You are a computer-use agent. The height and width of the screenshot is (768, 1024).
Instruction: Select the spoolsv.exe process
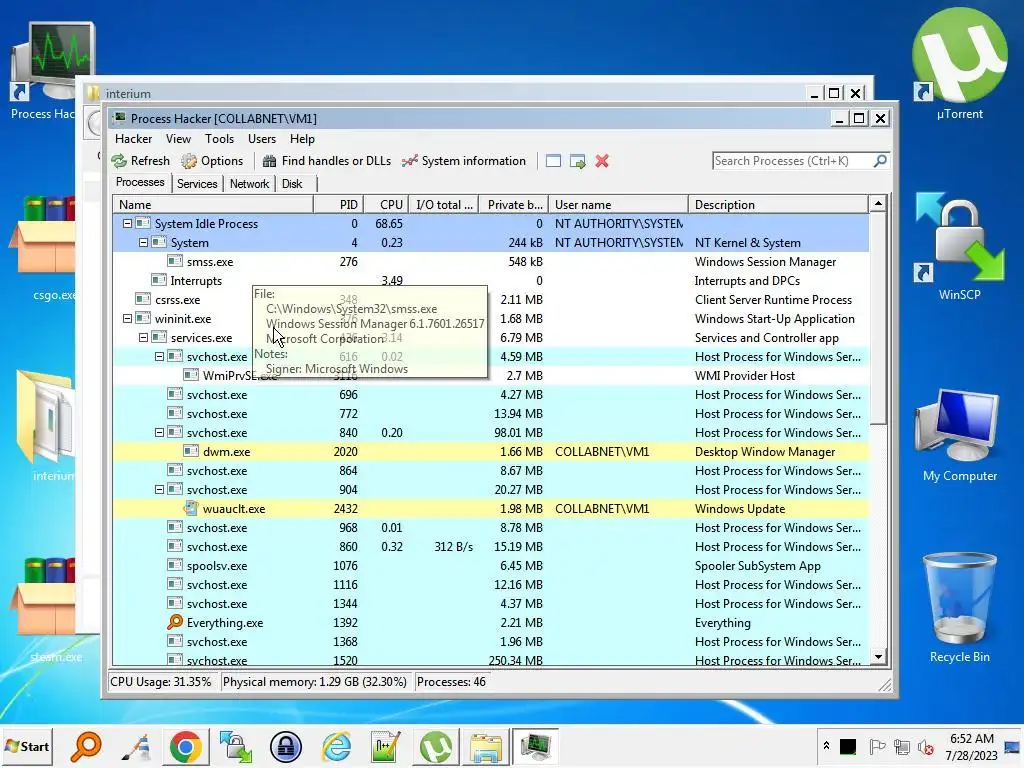coord(490,566)
